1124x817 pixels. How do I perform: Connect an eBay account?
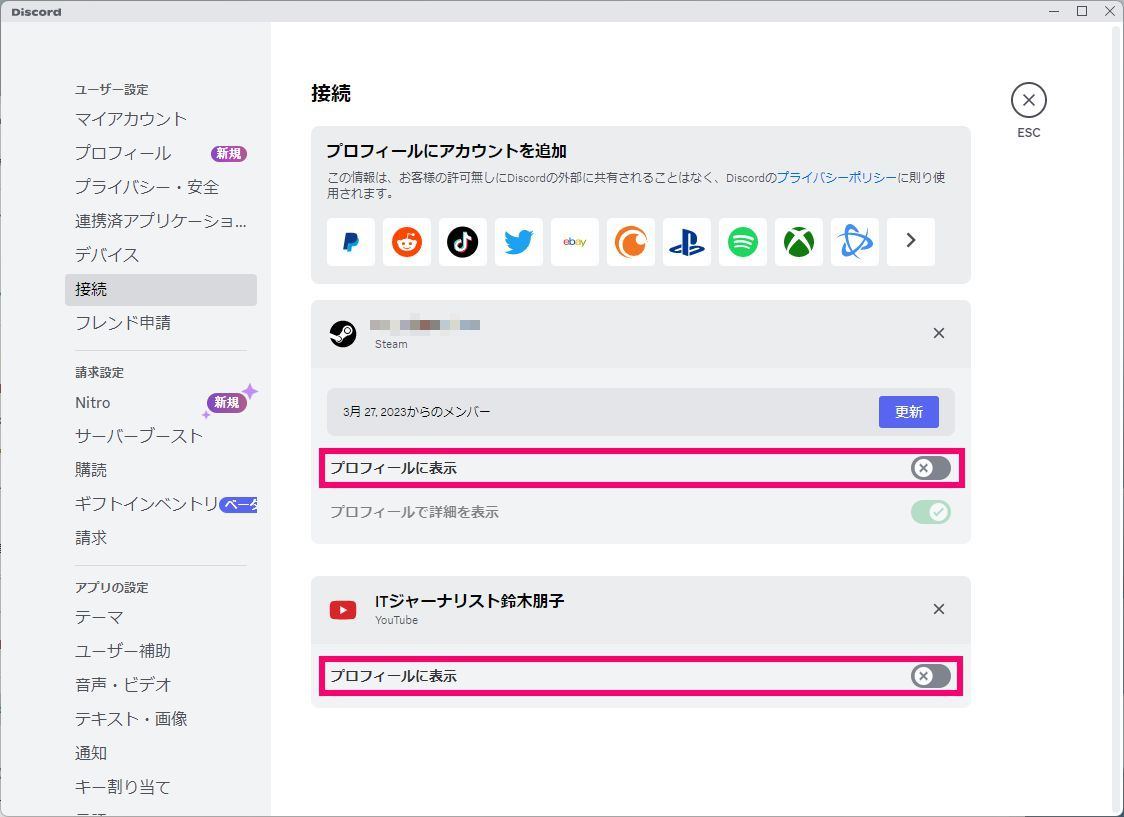tap(575, 242)
